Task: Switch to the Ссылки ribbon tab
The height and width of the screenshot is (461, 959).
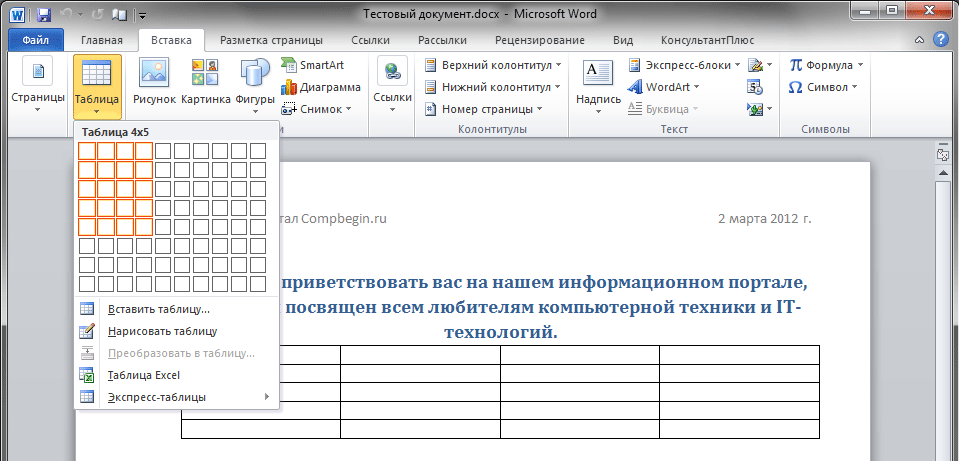Action: 371,40
